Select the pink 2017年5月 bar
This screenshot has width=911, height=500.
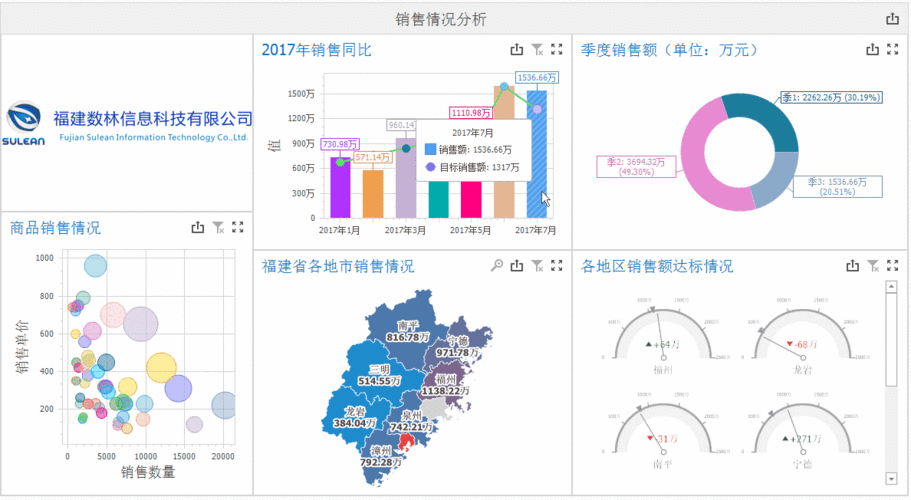pos(471,199)
